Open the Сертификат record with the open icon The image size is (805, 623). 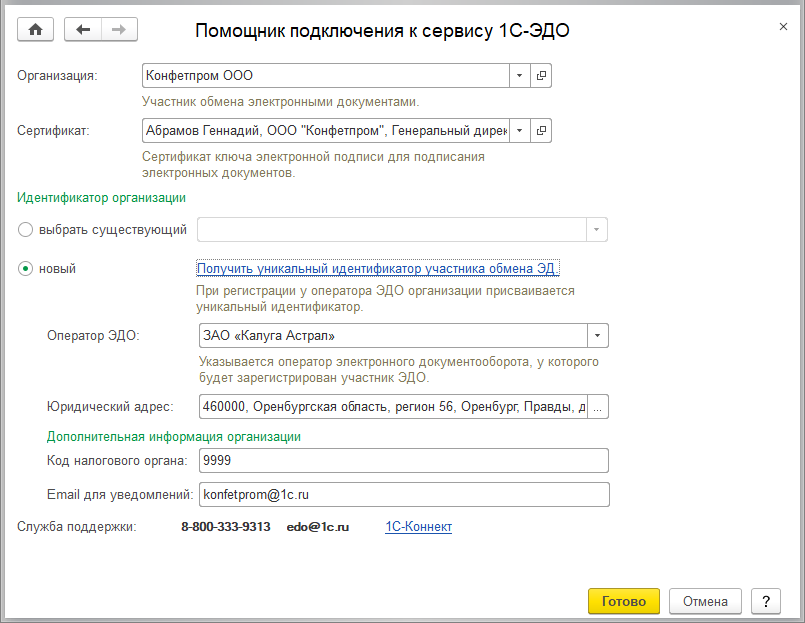point(541,131)
